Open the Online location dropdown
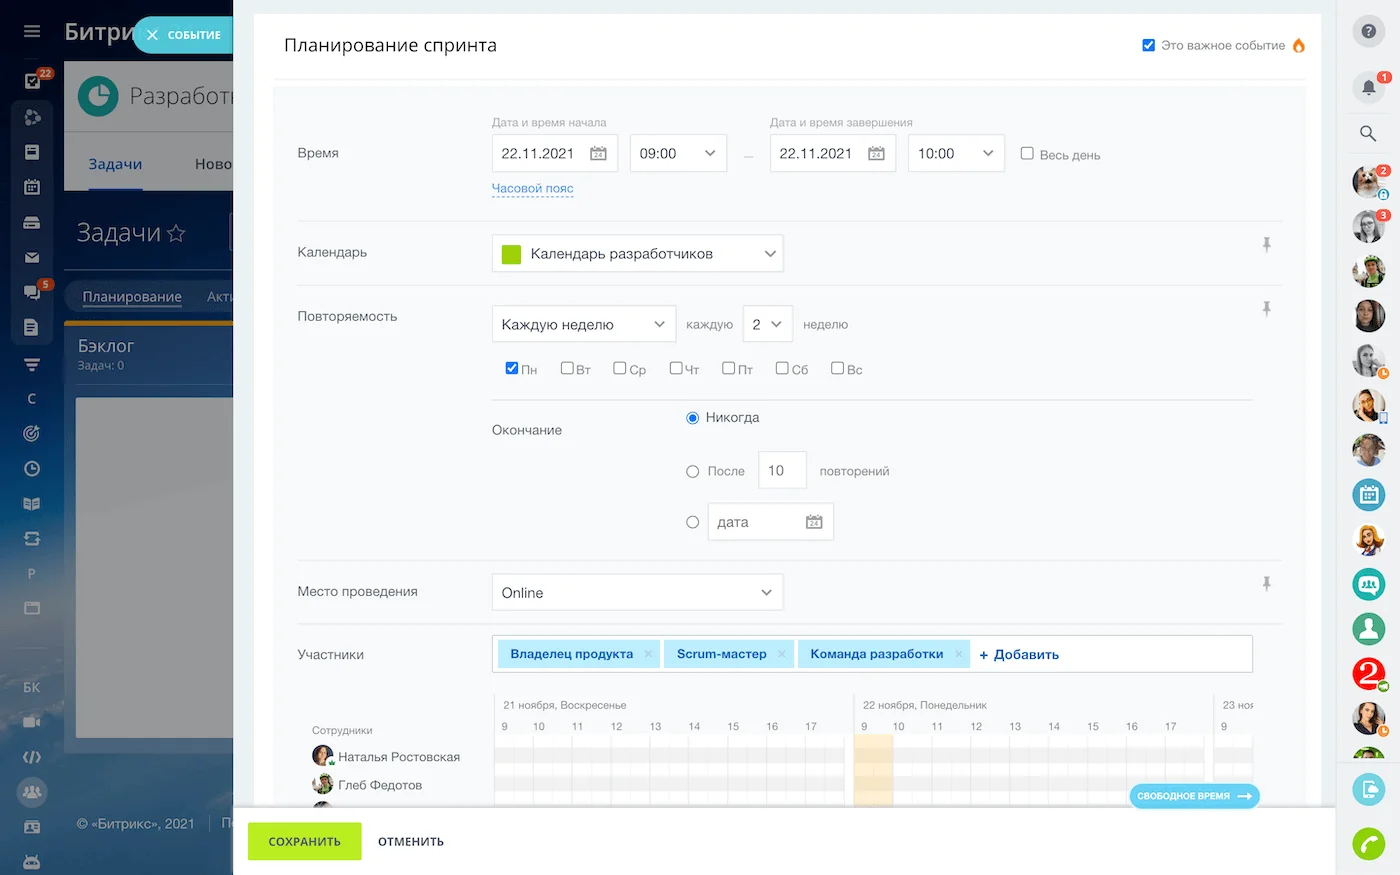 pyautogui.click(x=637, y=593)
